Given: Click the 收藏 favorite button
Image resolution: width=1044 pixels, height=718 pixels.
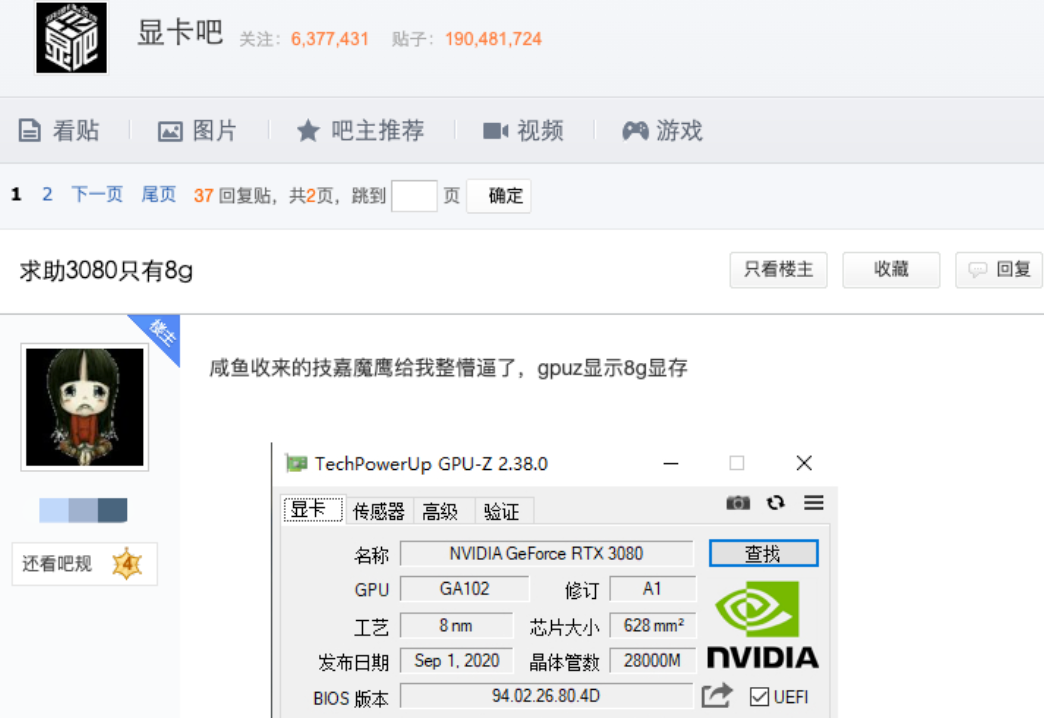Looking at the screenshot, I should [x=891, y=269].
